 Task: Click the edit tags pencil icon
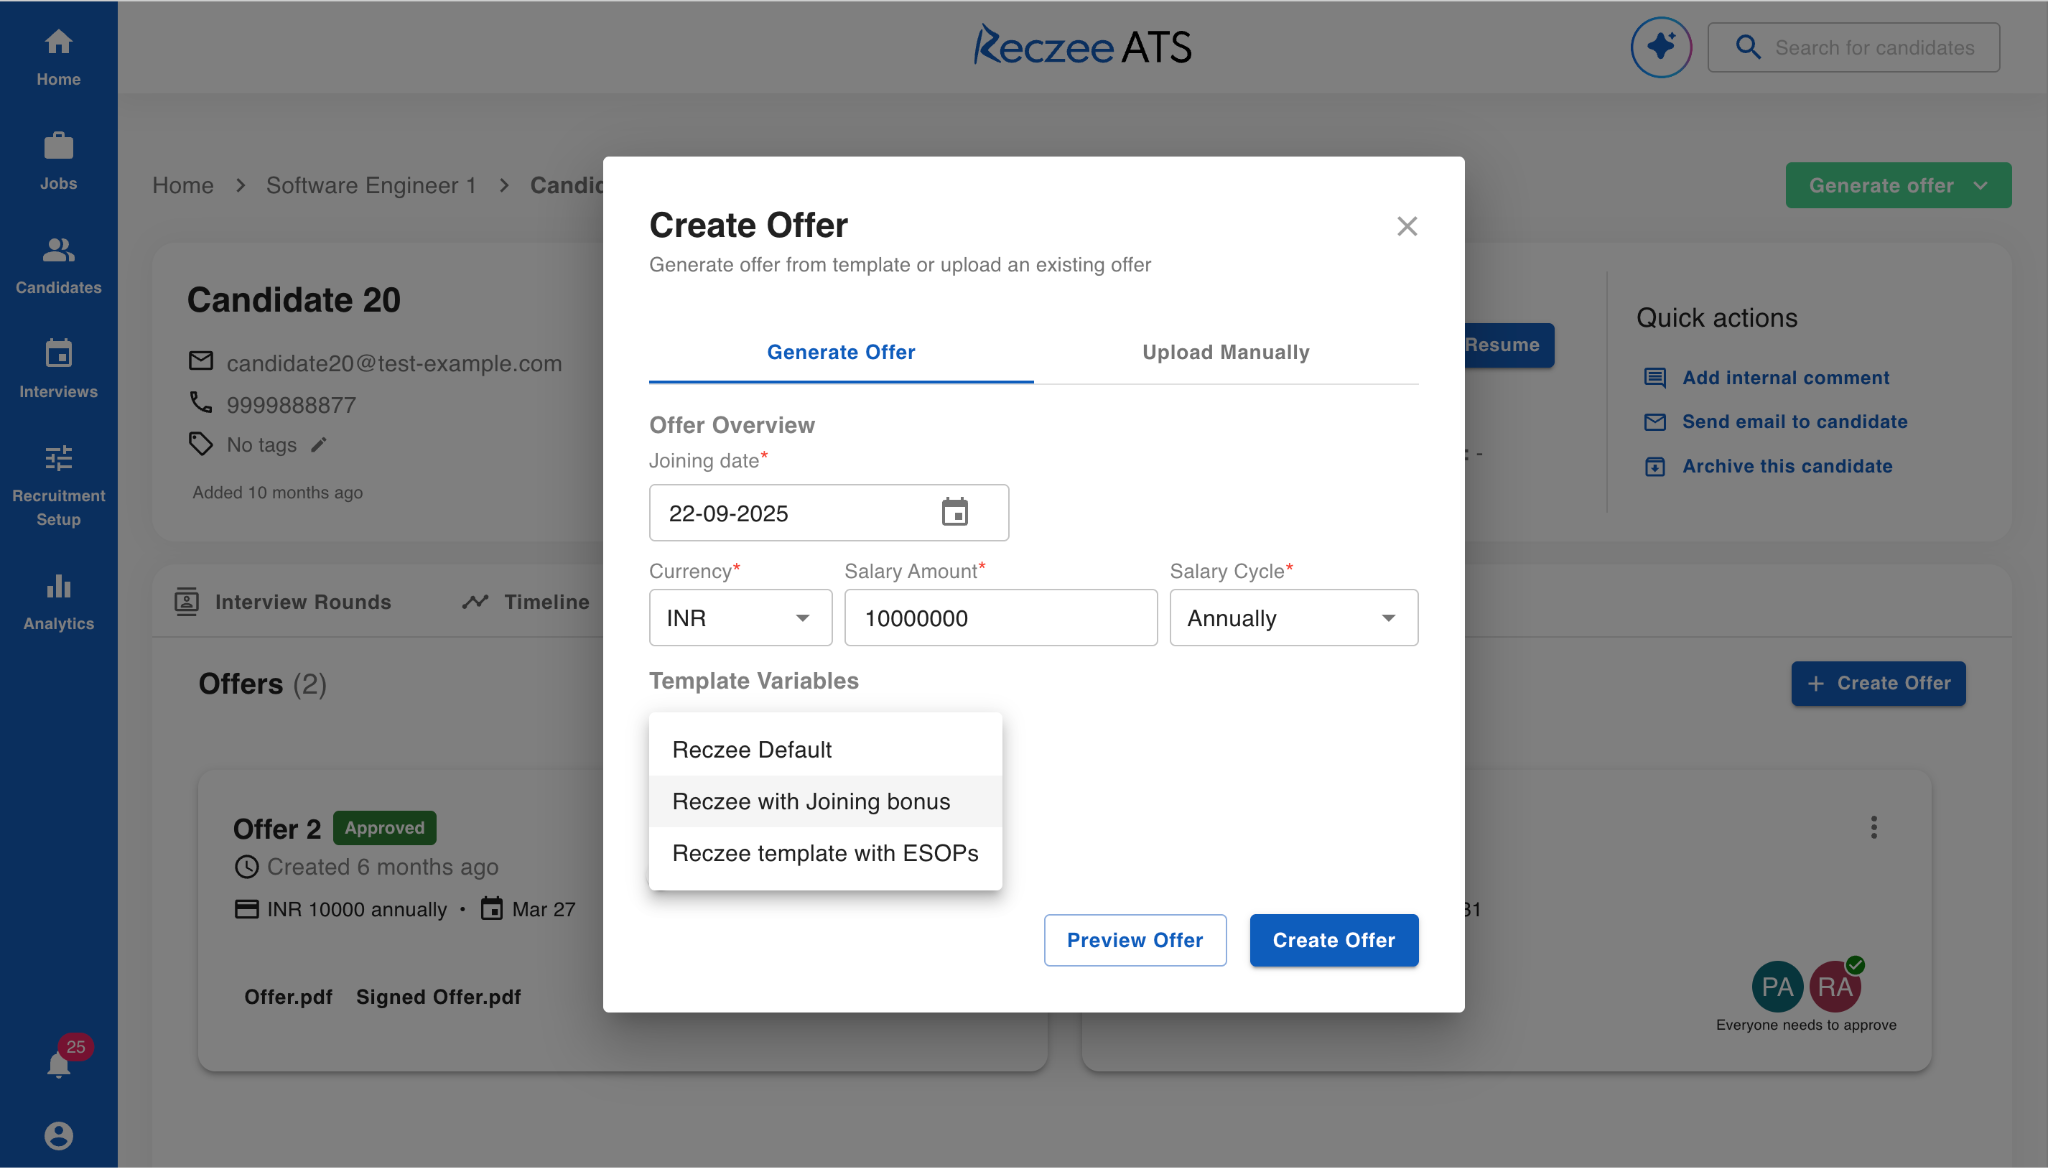tap(319, 445)
